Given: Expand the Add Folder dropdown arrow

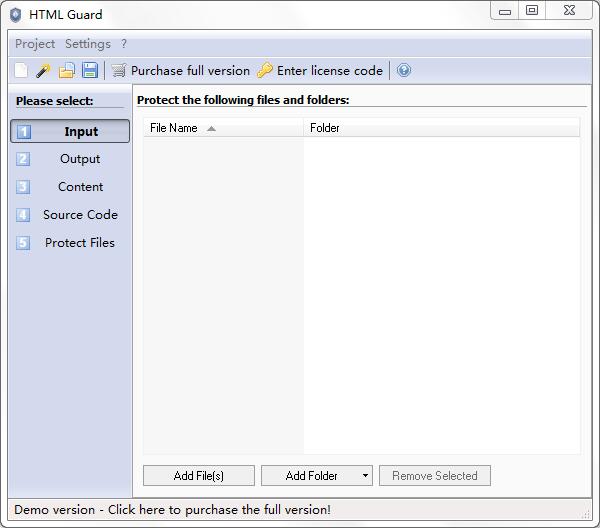Looking at the screenshot, I should (x=365, y=476).
